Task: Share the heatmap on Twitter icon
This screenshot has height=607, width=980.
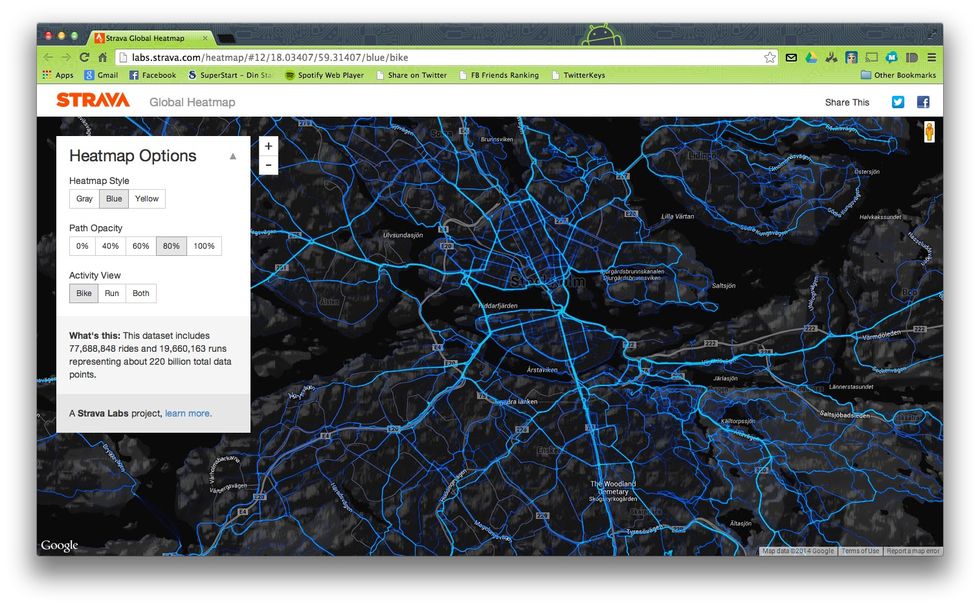Action: 898,102
